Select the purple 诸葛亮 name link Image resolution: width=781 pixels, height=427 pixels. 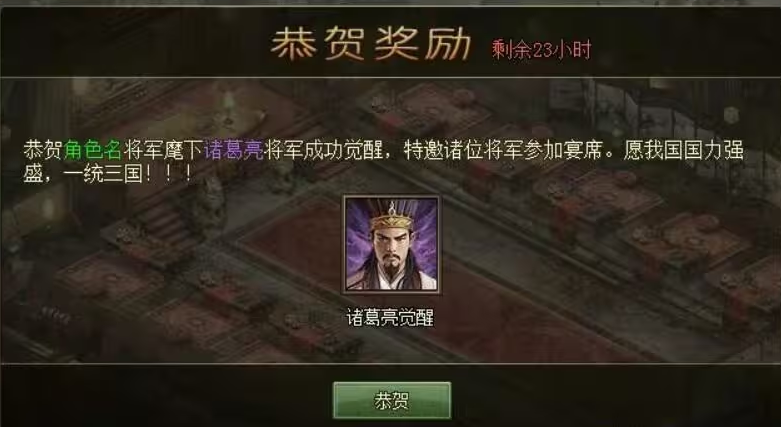(234, 150)
